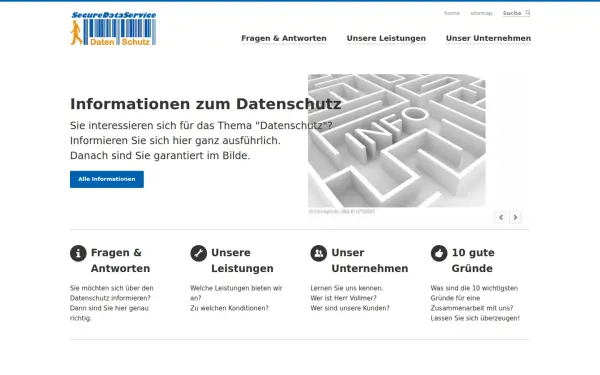Click the Alle Informationen button
The image size is (600, 375).
pos(107,179)
